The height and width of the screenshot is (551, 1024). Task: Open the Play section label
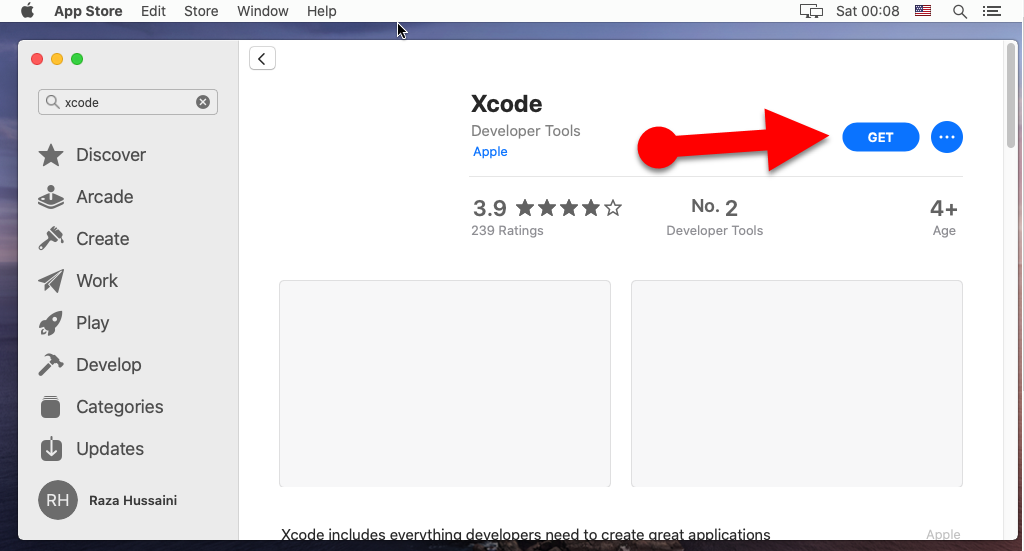pos(93,323)
